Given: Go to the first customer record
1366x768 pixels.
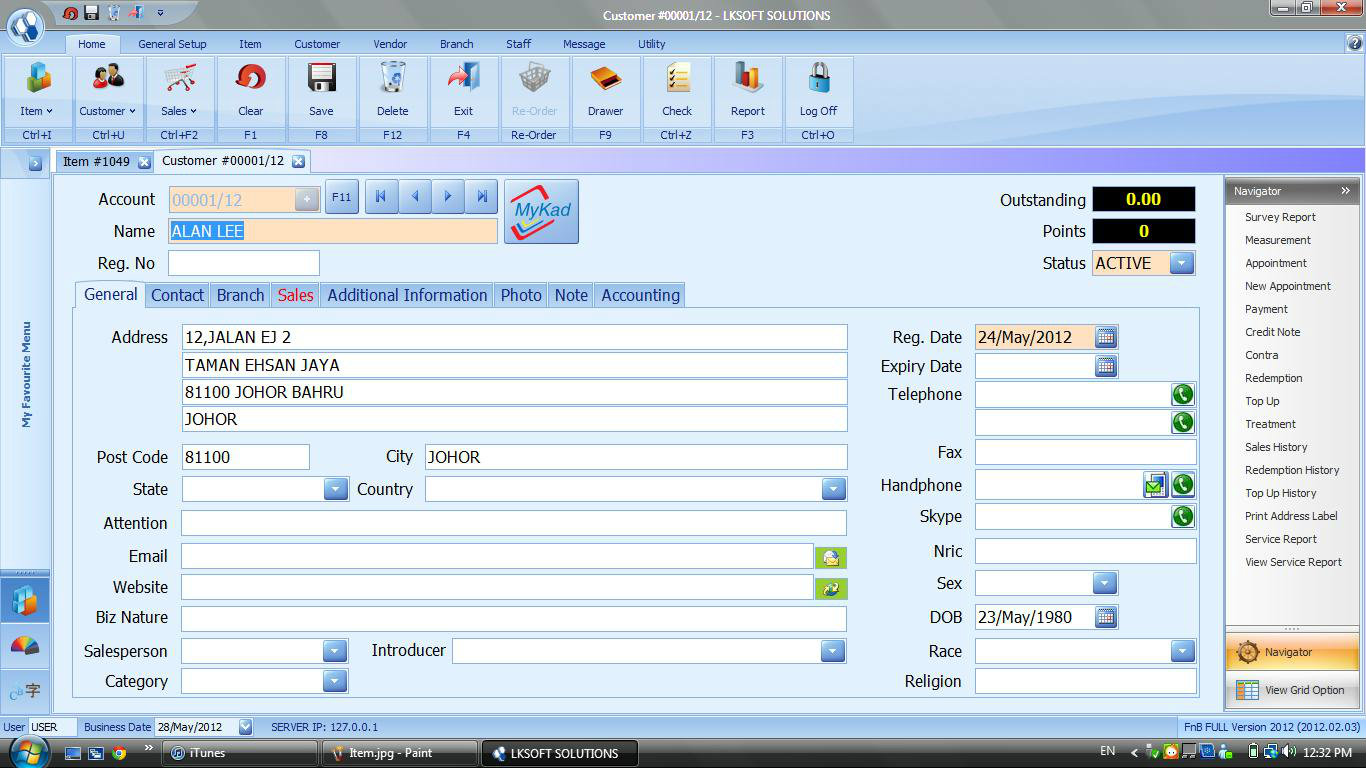Looking at the screenshot, I should click(381, 197).
